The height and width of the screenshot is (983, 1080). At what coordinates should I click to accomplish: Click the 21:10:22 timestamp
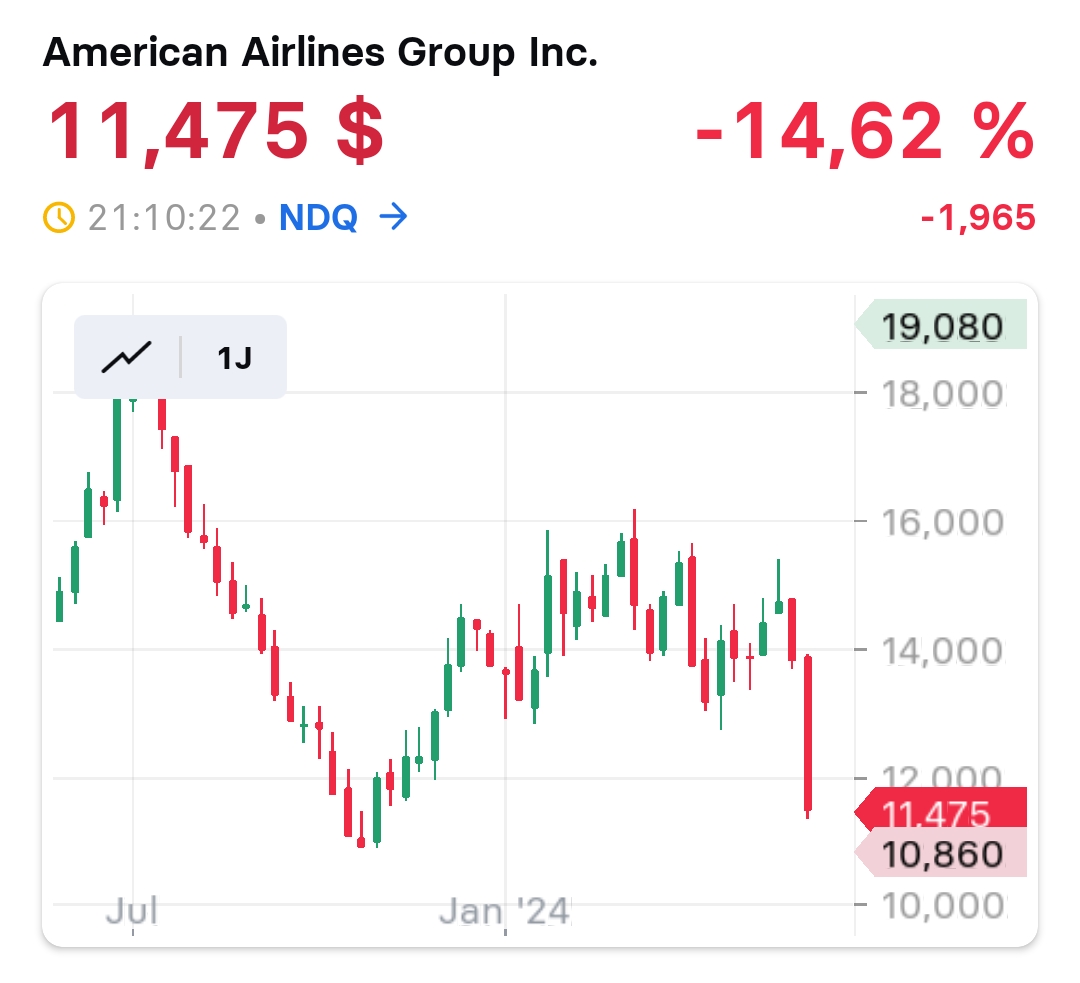pyautogui.click(x=164, y=216)
